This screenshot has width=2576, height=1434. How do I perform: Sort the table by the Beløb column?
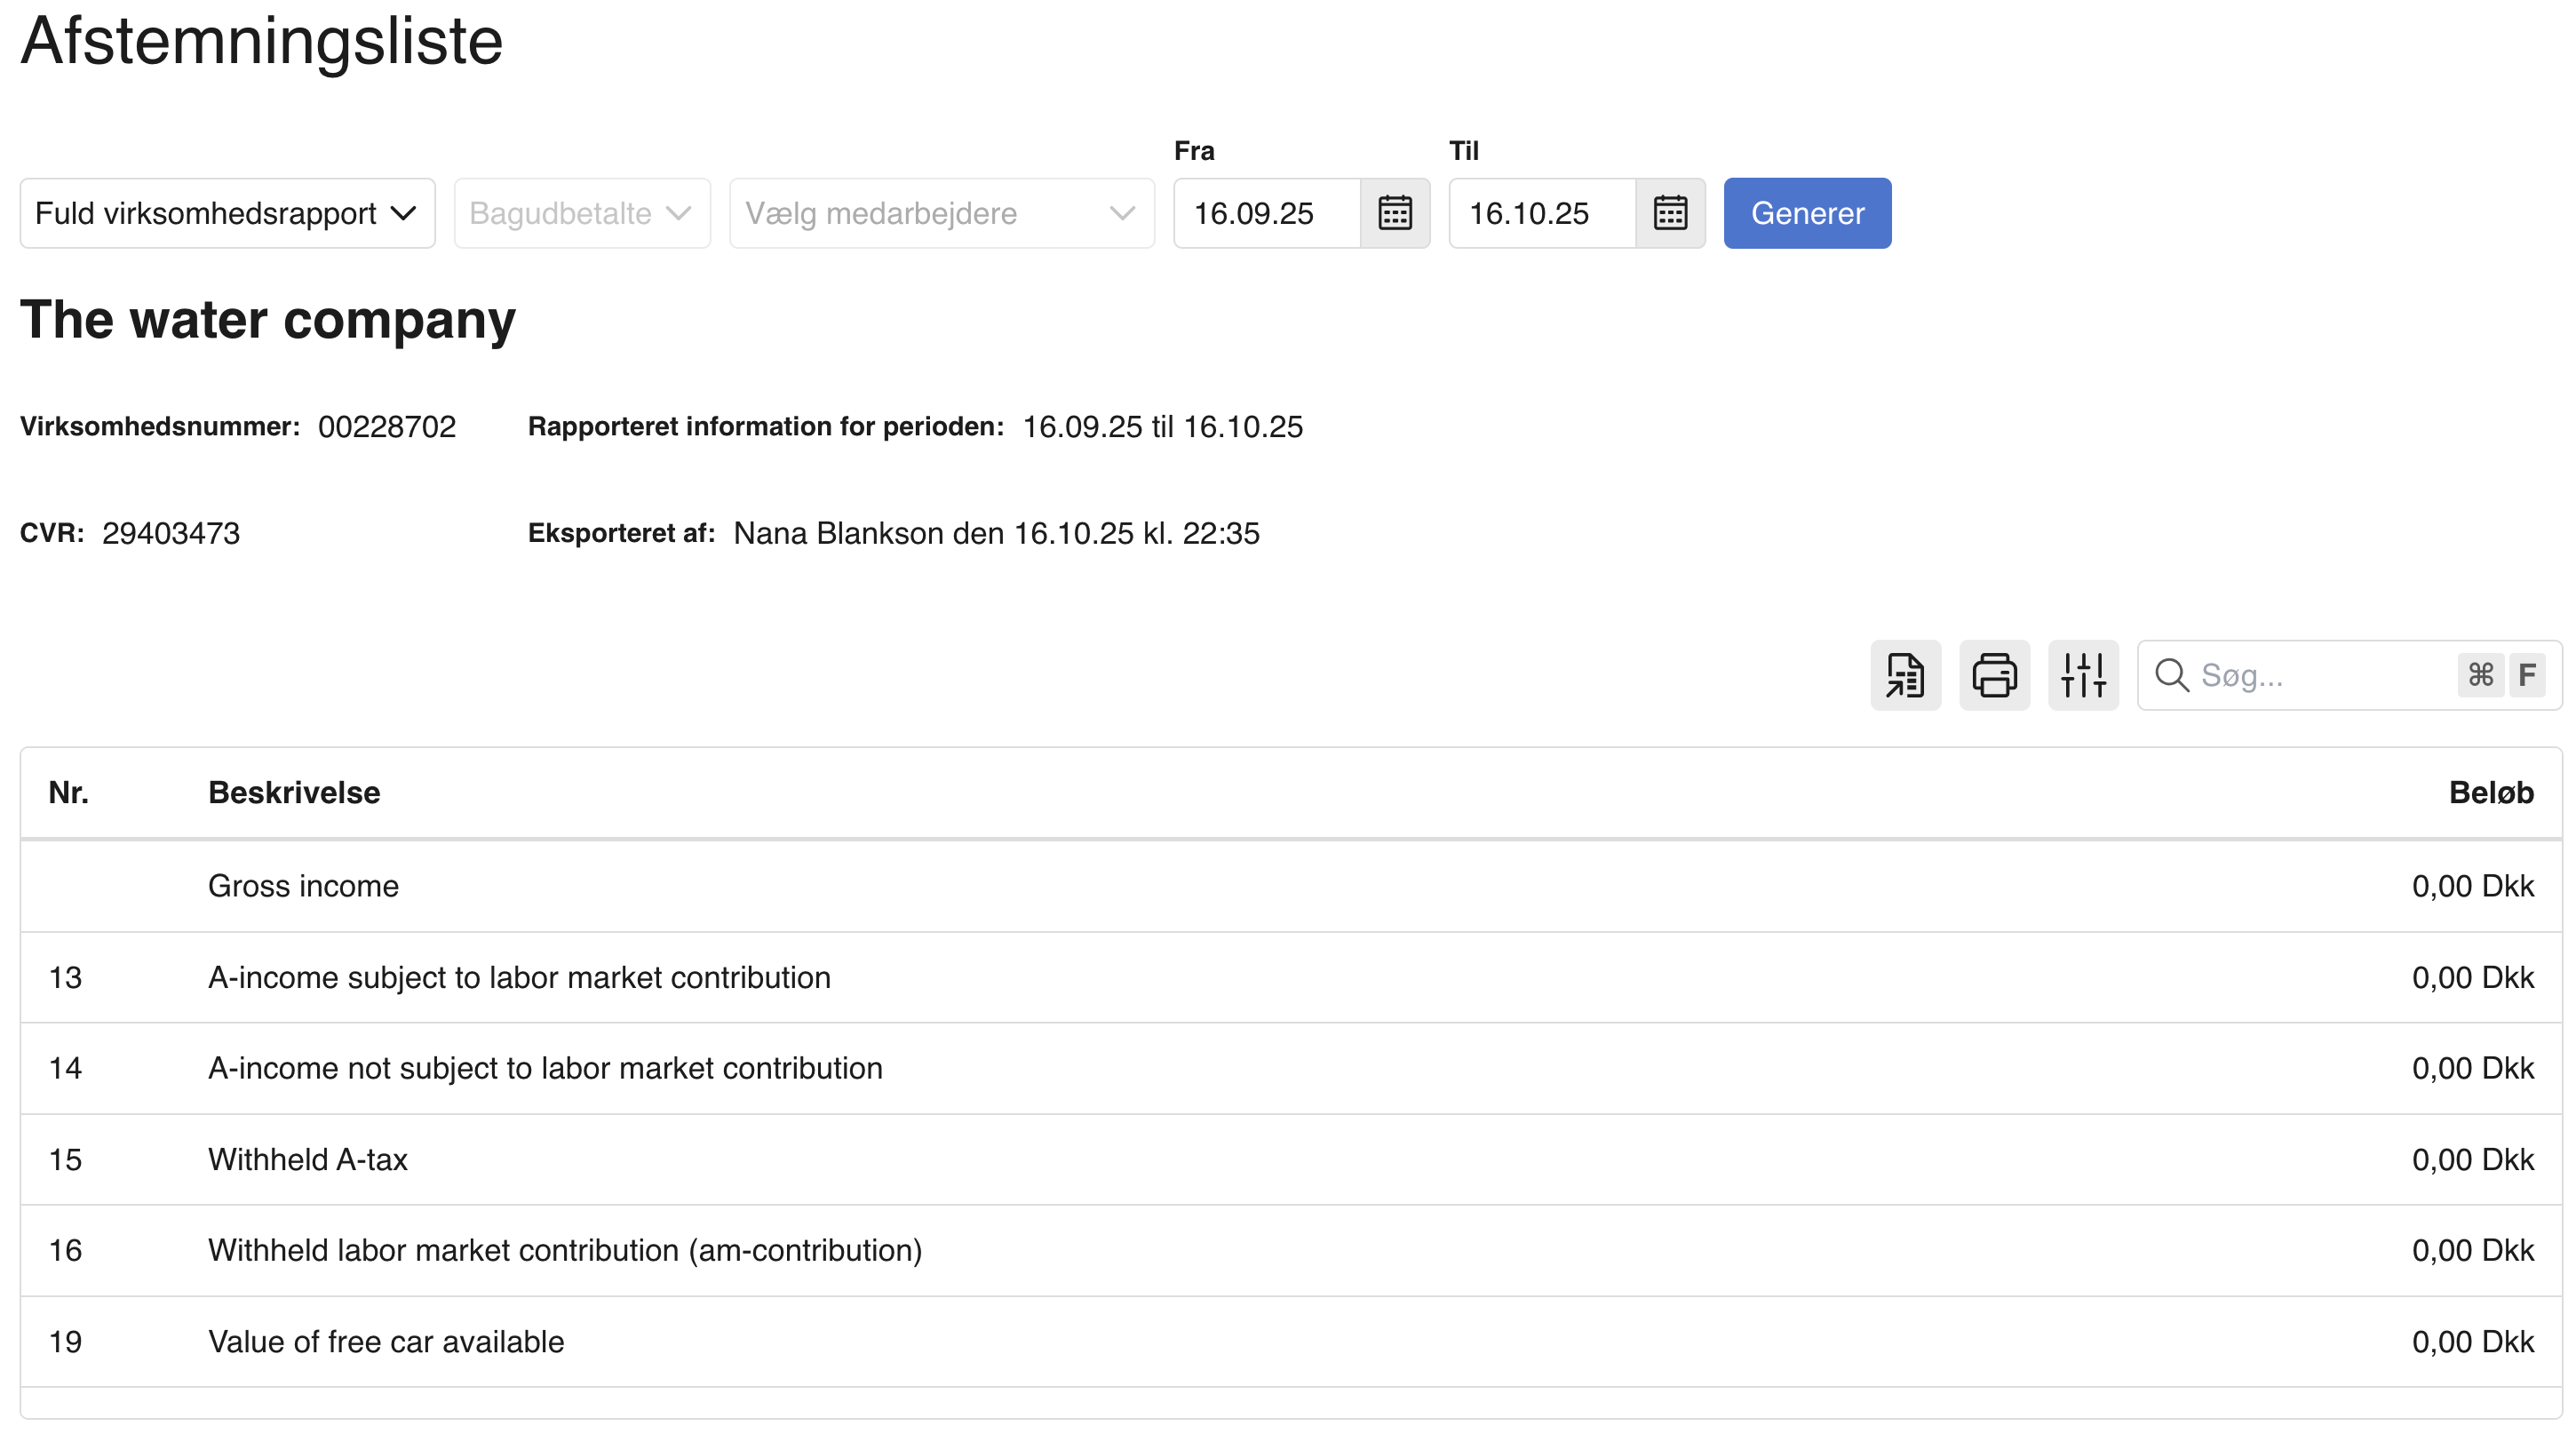2490,792
